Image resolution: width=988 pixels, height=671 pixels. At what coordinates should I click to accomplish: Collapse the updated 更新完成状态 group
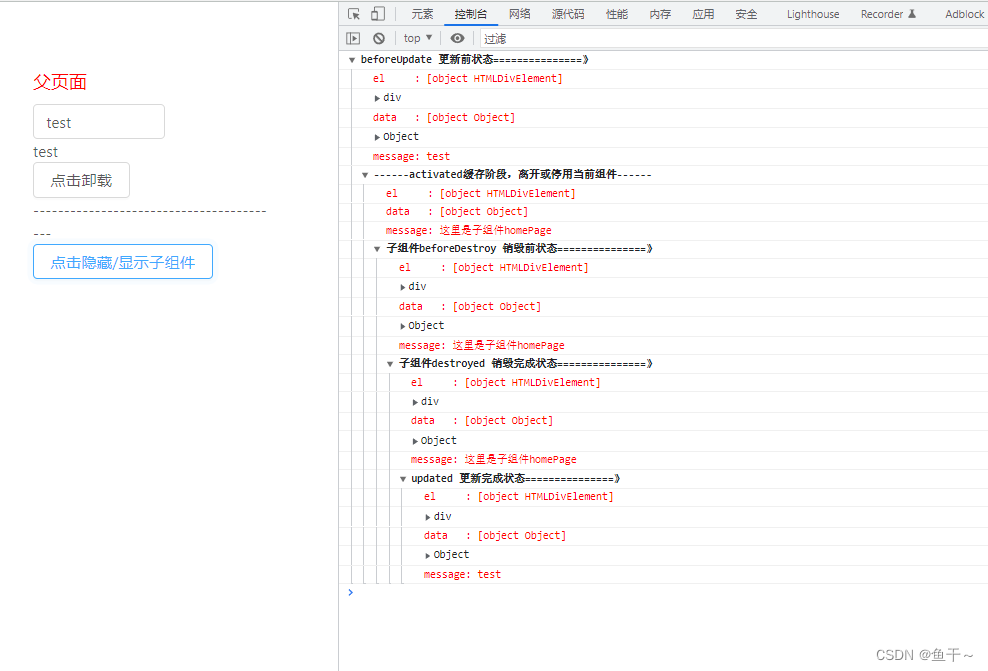[x=403, y=479]
